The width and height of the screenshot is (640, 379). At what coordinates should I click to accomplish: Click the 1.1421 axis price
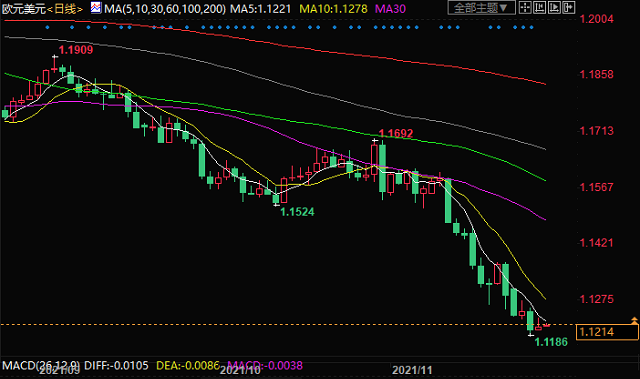(x=596, y=243)
